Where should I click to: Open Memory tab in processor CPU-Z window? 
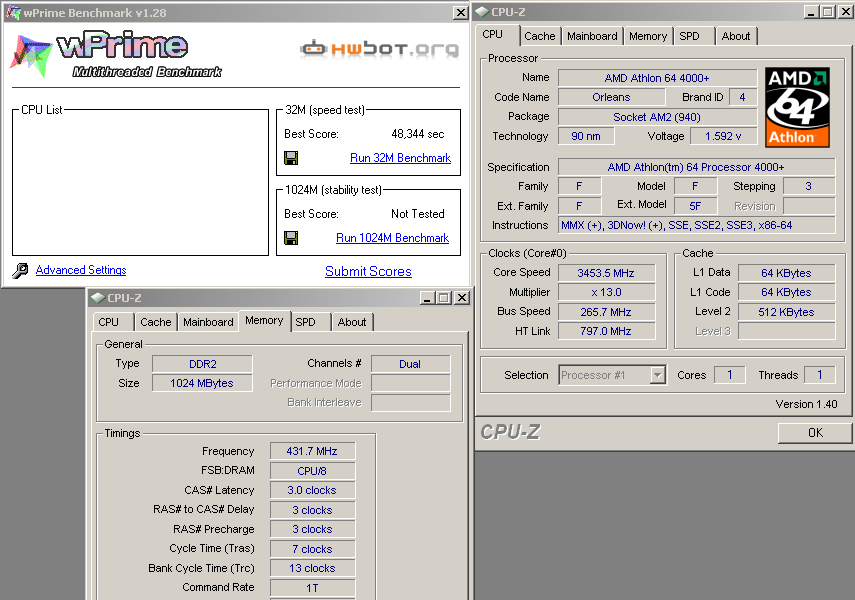pyautogui.click(x=648, y=37)
